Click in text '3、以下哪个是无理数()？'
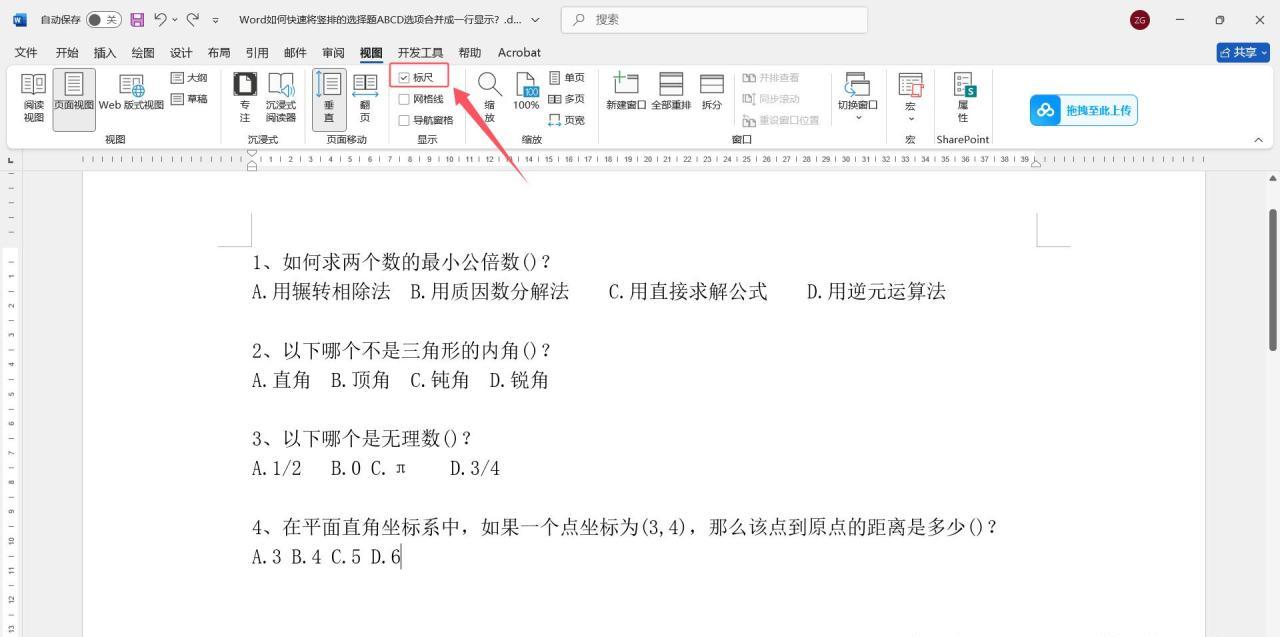The width and height of the screenshot is (1280, 637). pos(362,439)
